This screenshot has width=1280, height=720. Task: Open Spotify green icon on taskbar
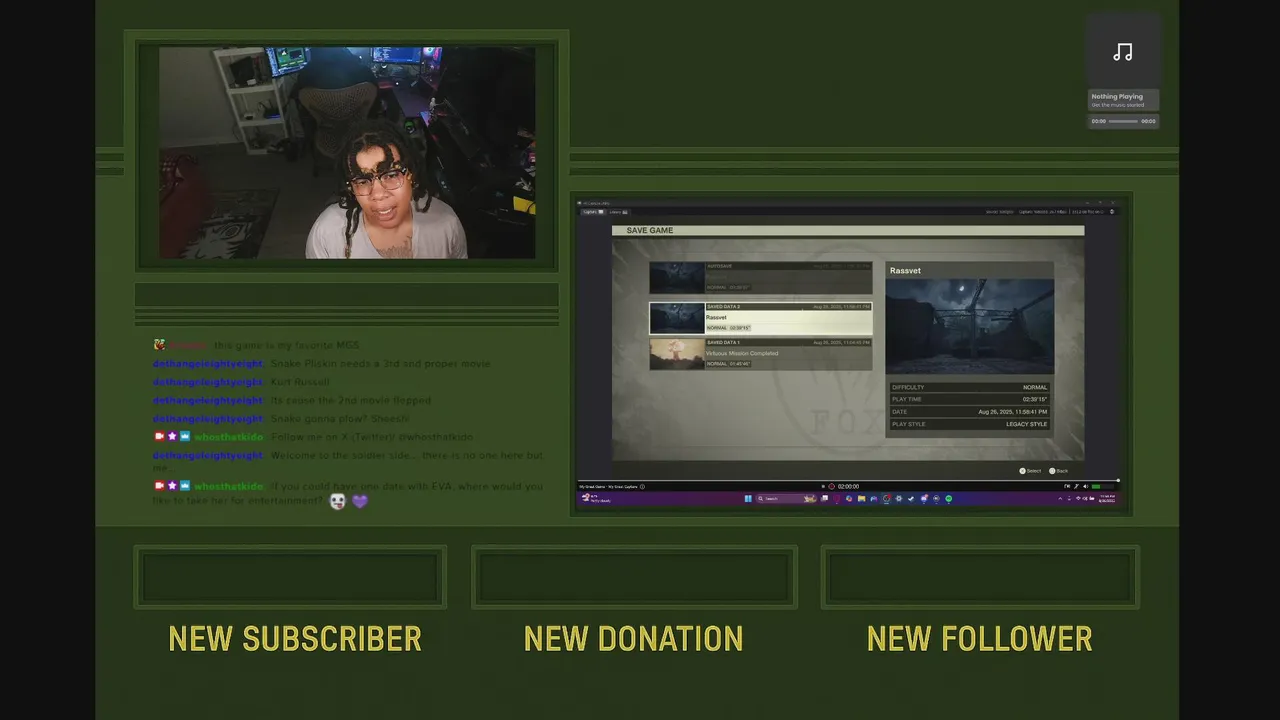point(948,498)
